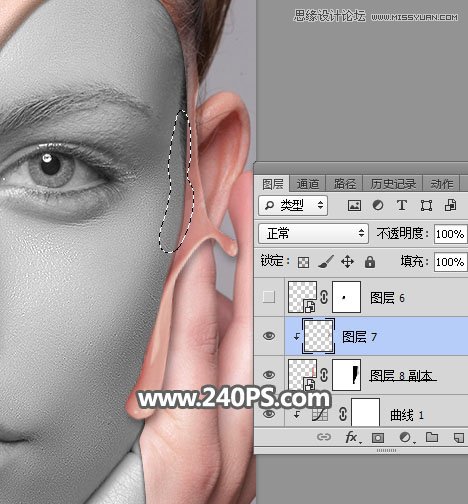Open the 历史记录 (History) tab
468x504 pixels.
coord(393,184)
